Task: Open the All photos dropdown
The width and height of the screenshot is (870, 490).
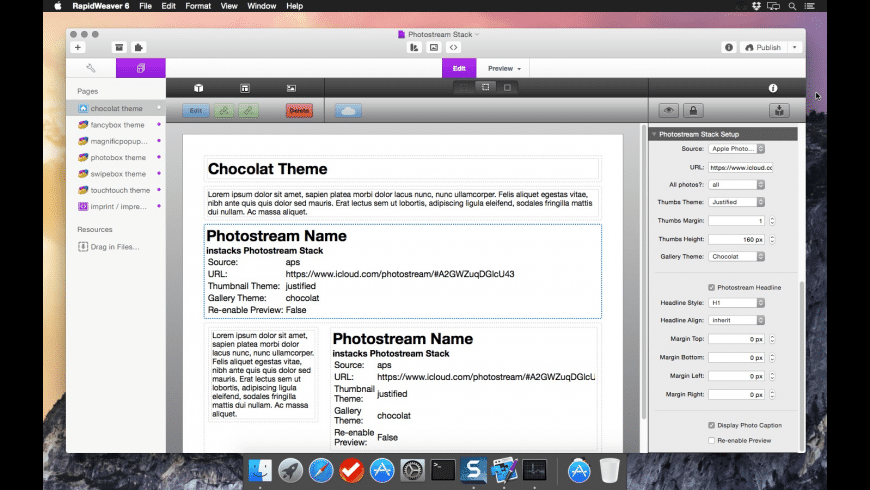Action: pos(736,185)
